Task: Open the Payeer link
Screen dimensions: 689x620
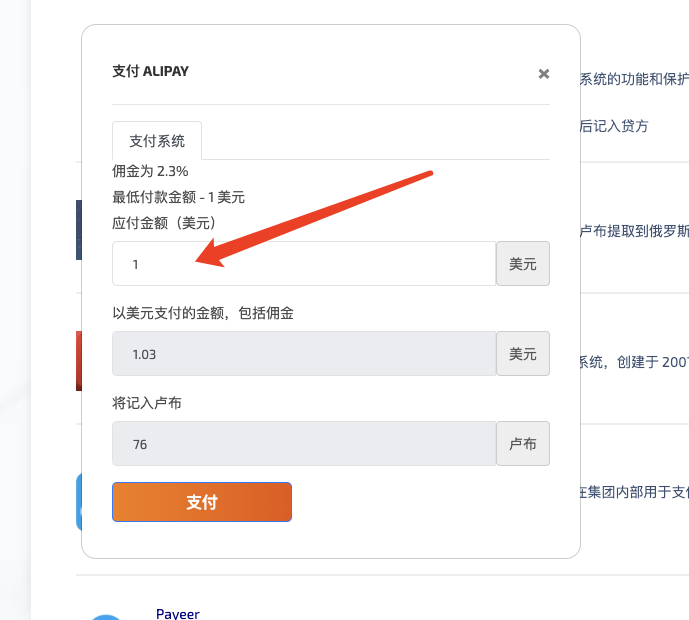Action: pos(178,613)
